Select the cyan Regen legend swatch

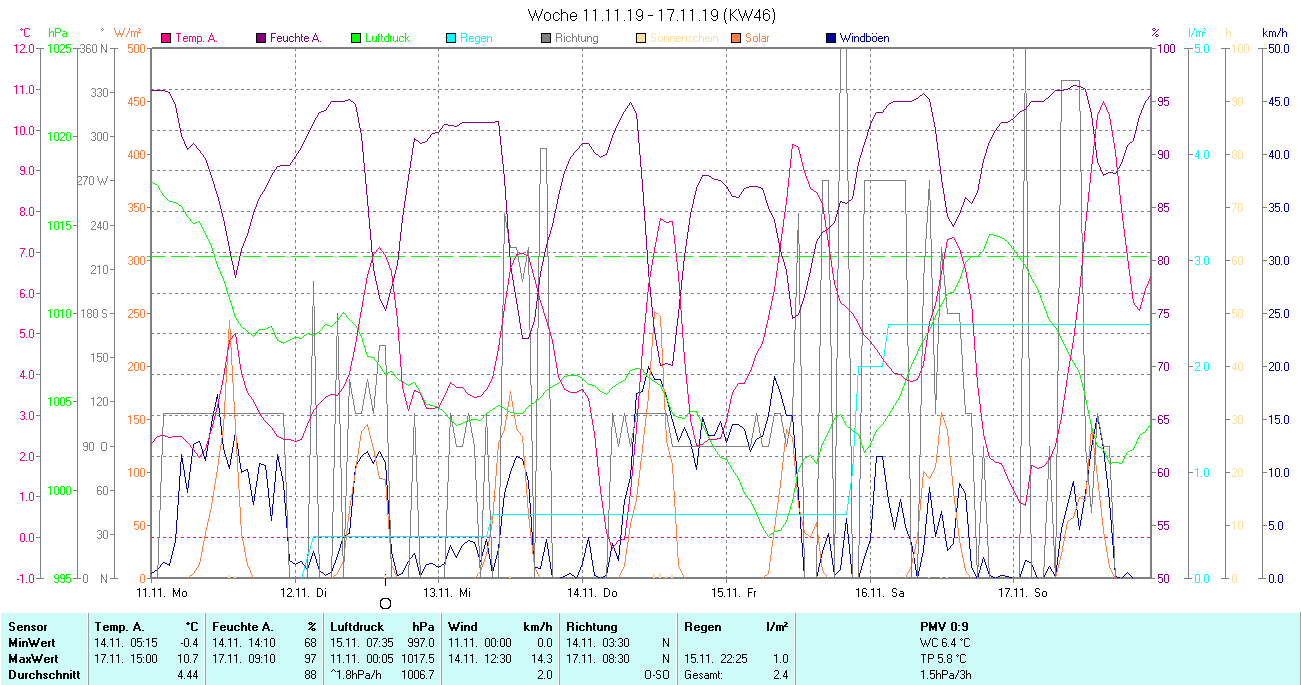coord(451,38)
